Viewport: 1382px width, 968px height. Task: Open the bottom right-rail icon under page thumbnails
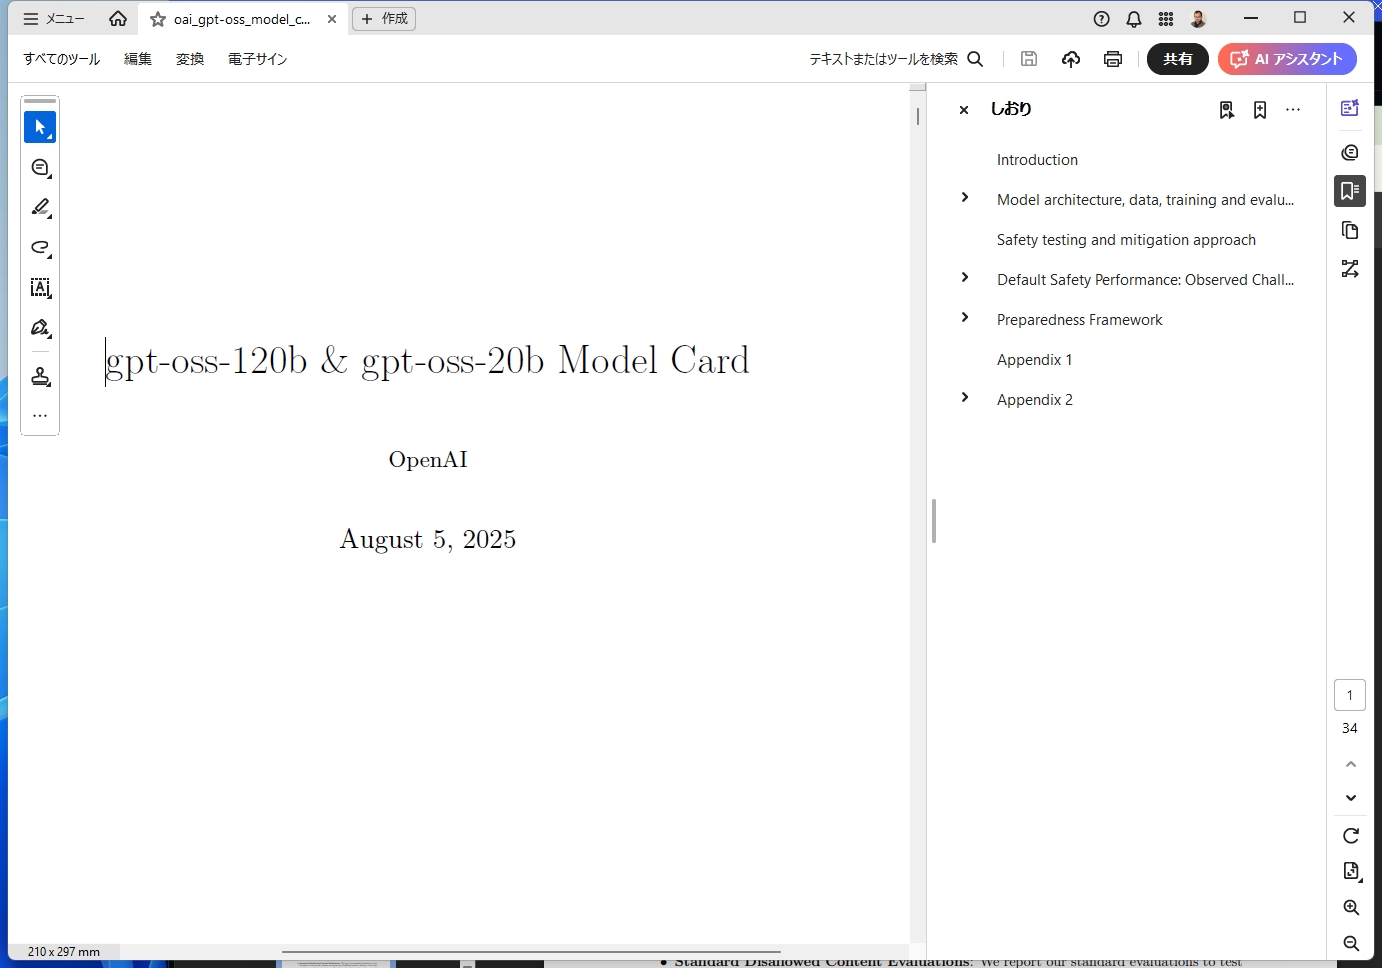(x=1350, y=269)
